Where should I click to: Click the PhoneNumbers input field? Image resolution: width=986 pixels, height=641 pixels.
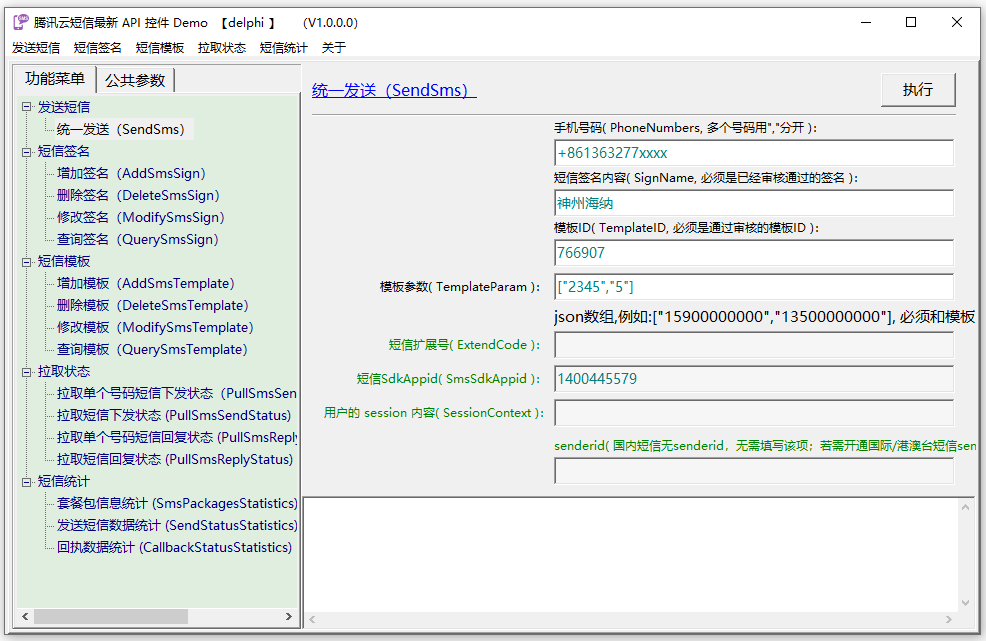click(x=754, y=153)
